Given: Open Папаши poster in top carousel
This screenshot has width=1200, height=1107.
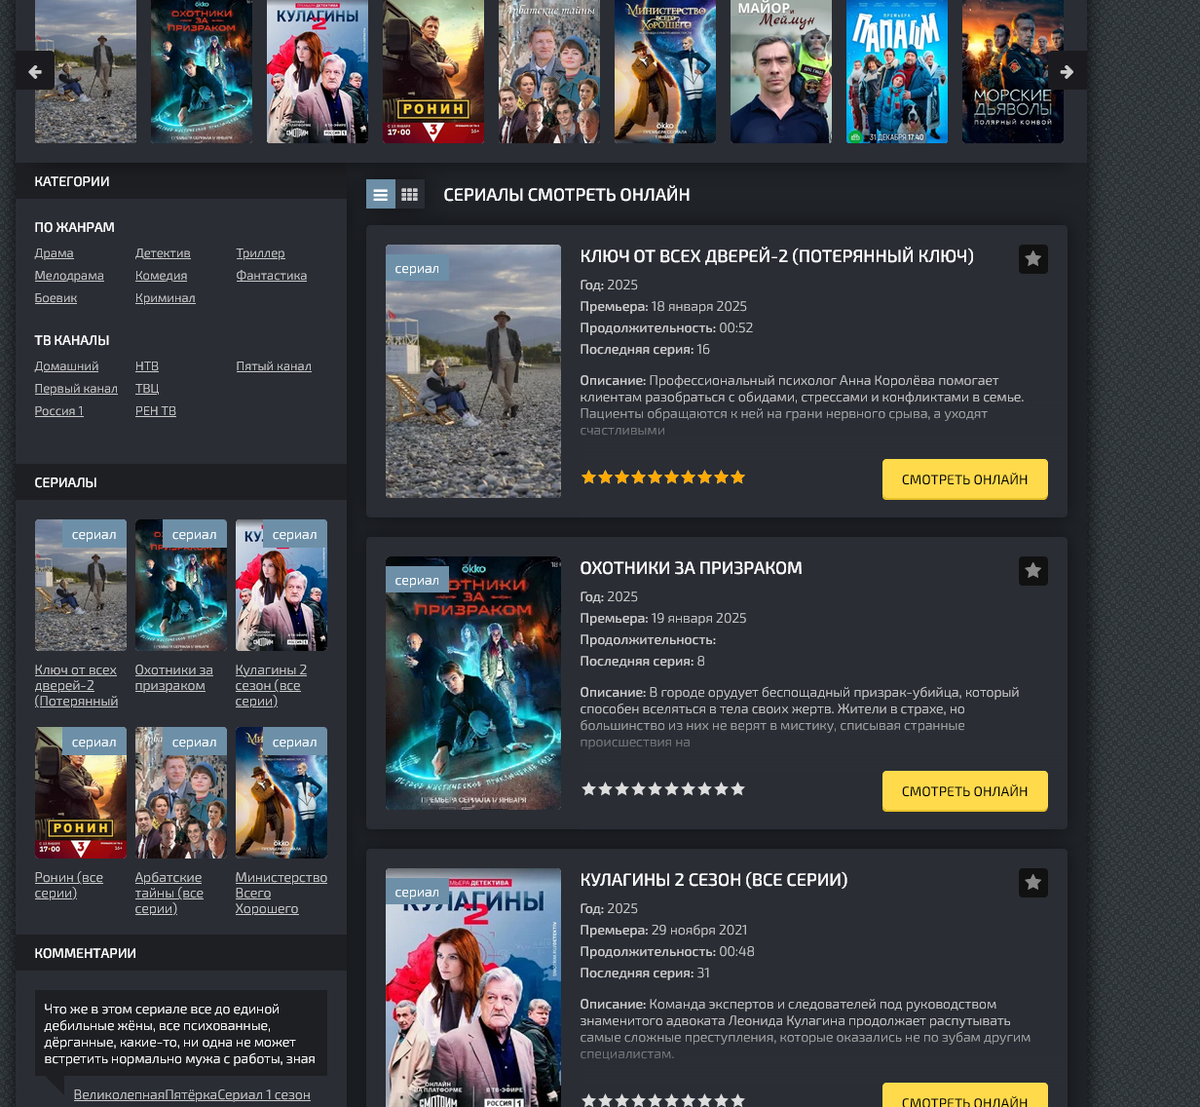Looking at the screenshot, I should (897, 71).
